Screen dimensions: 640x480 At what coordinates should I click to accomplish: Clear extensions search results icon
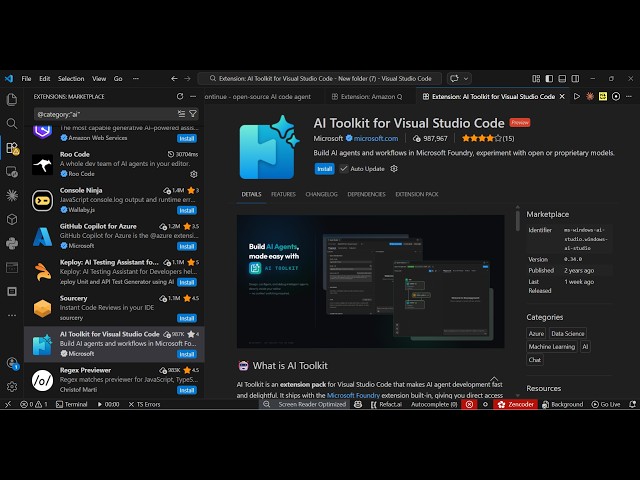(181, 114)
